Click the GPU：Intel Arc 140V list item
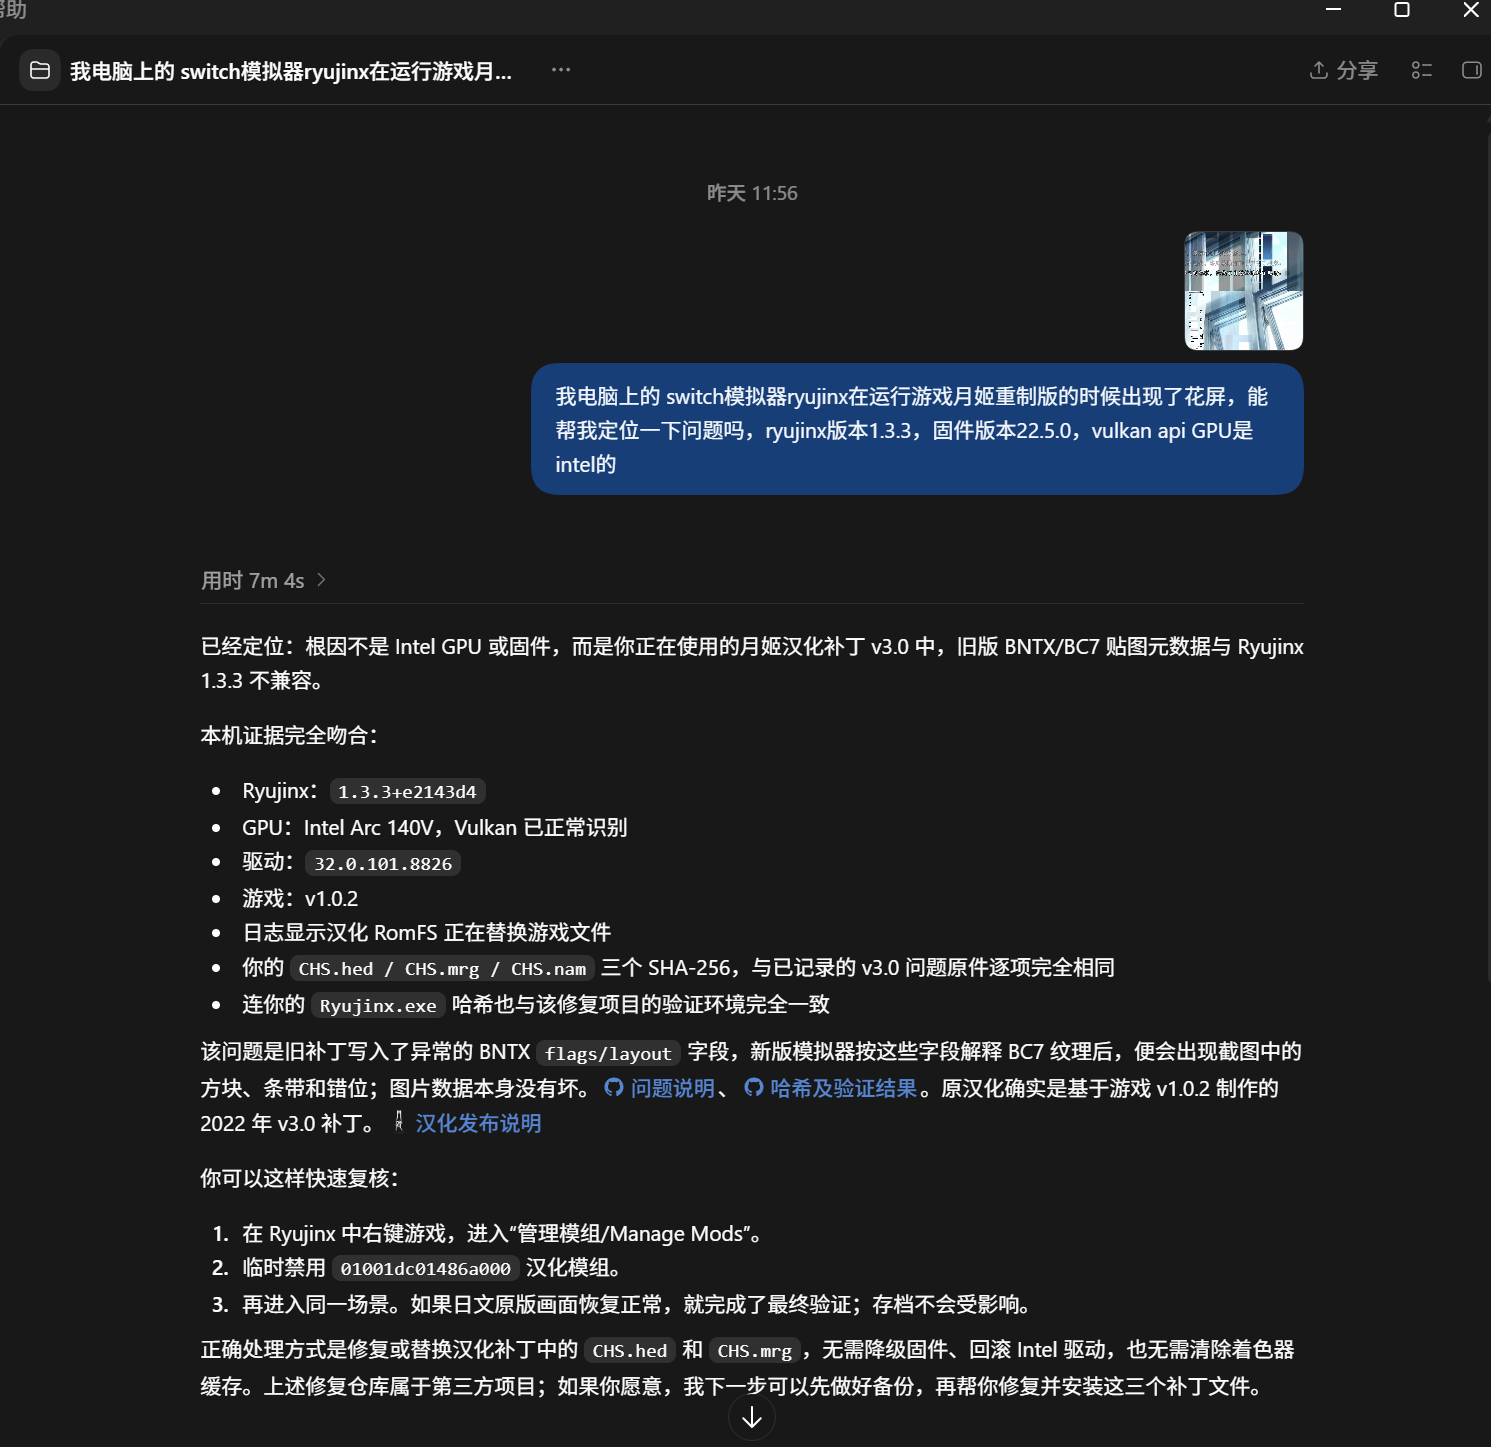 tap(435, 827)
